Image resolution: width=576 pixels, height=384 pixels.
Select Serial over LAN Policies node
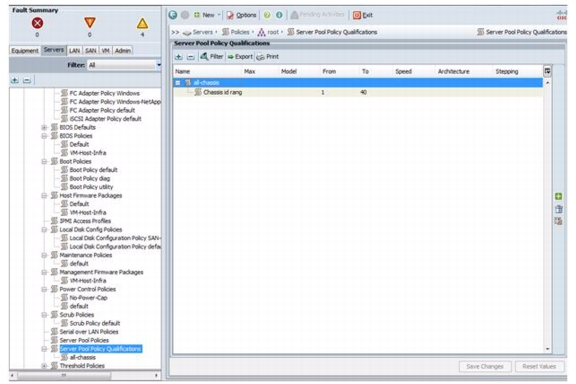click(x=89, y=332)
